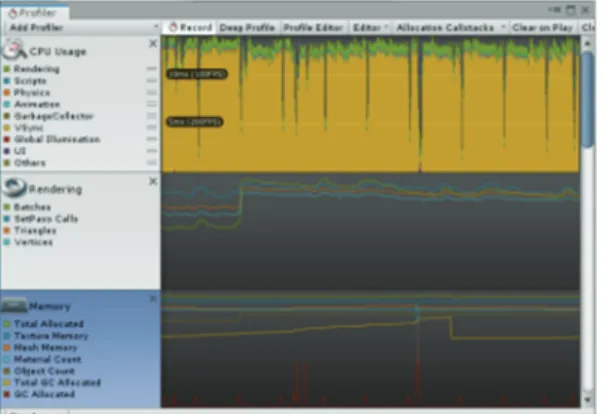Image resolution: width=604 pixels, height=414 pixels.
Task: Open Allocation Callstacks dropdown
Action: 450,28
